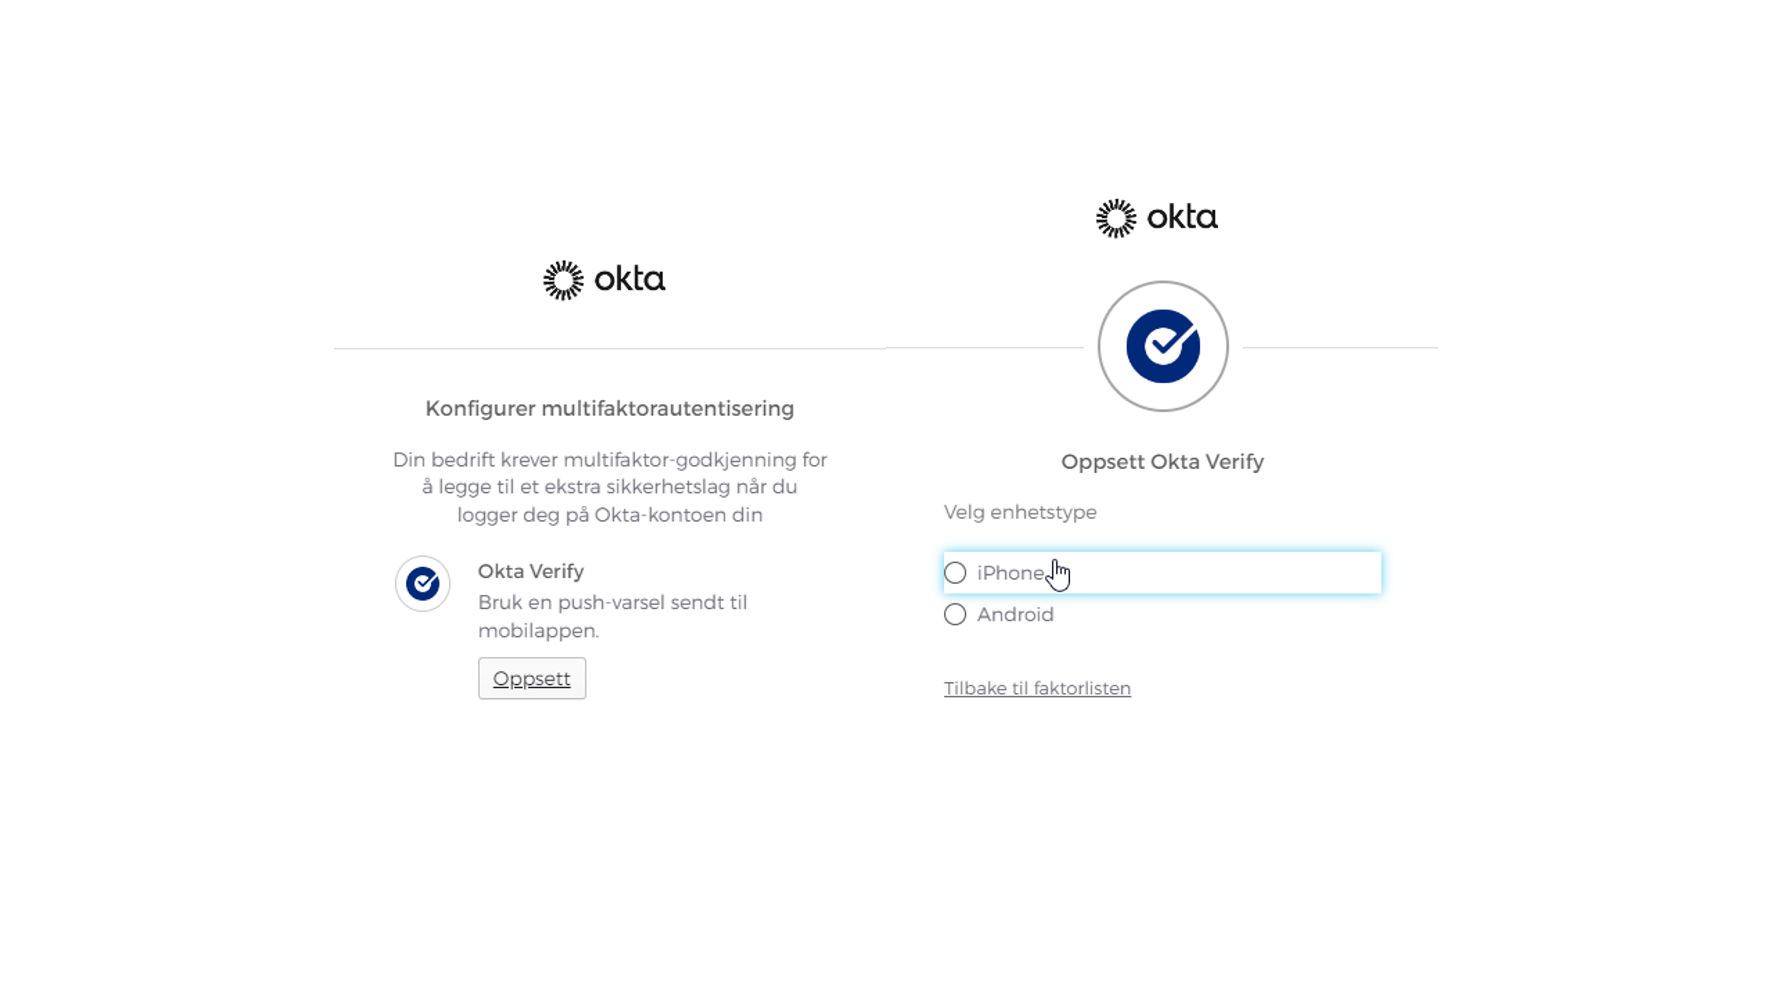Viewport: 1772px width, 996px height.
Task: Click the small Okta Verify checkmark icon
Action: pyautogui.click(x=422, y=584)
